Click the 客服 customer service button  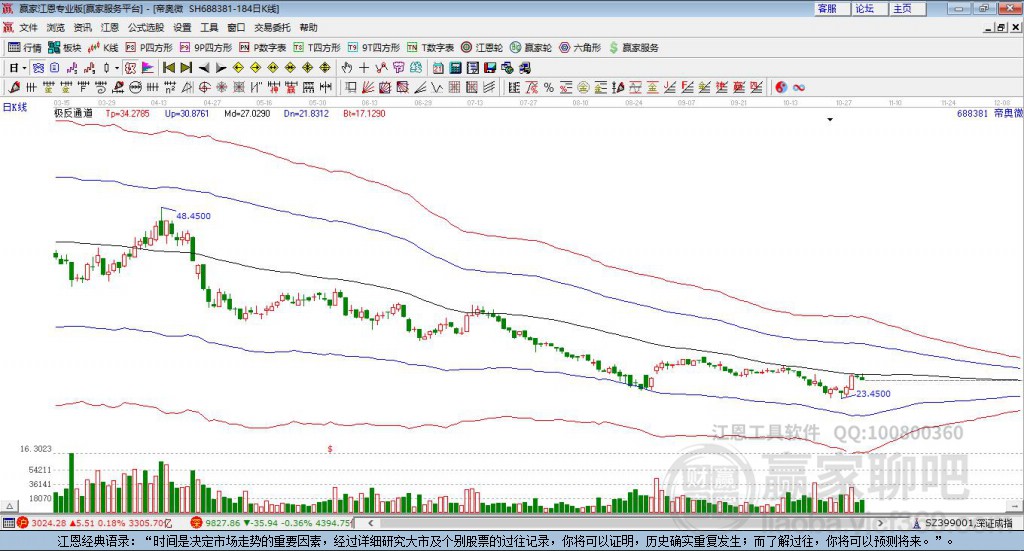(x=828, y=8)
